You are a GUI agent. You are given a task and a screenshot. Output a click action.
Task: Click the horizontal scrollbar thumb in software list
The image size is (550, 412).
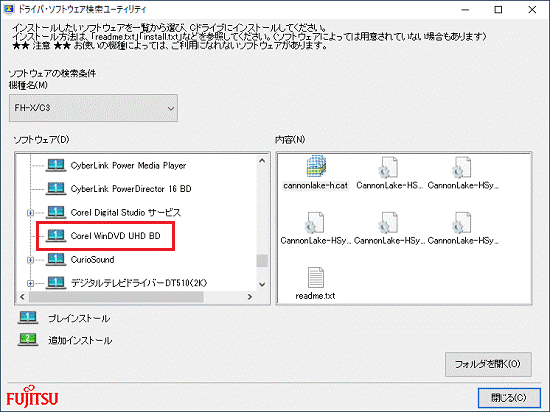pos(116,297)
